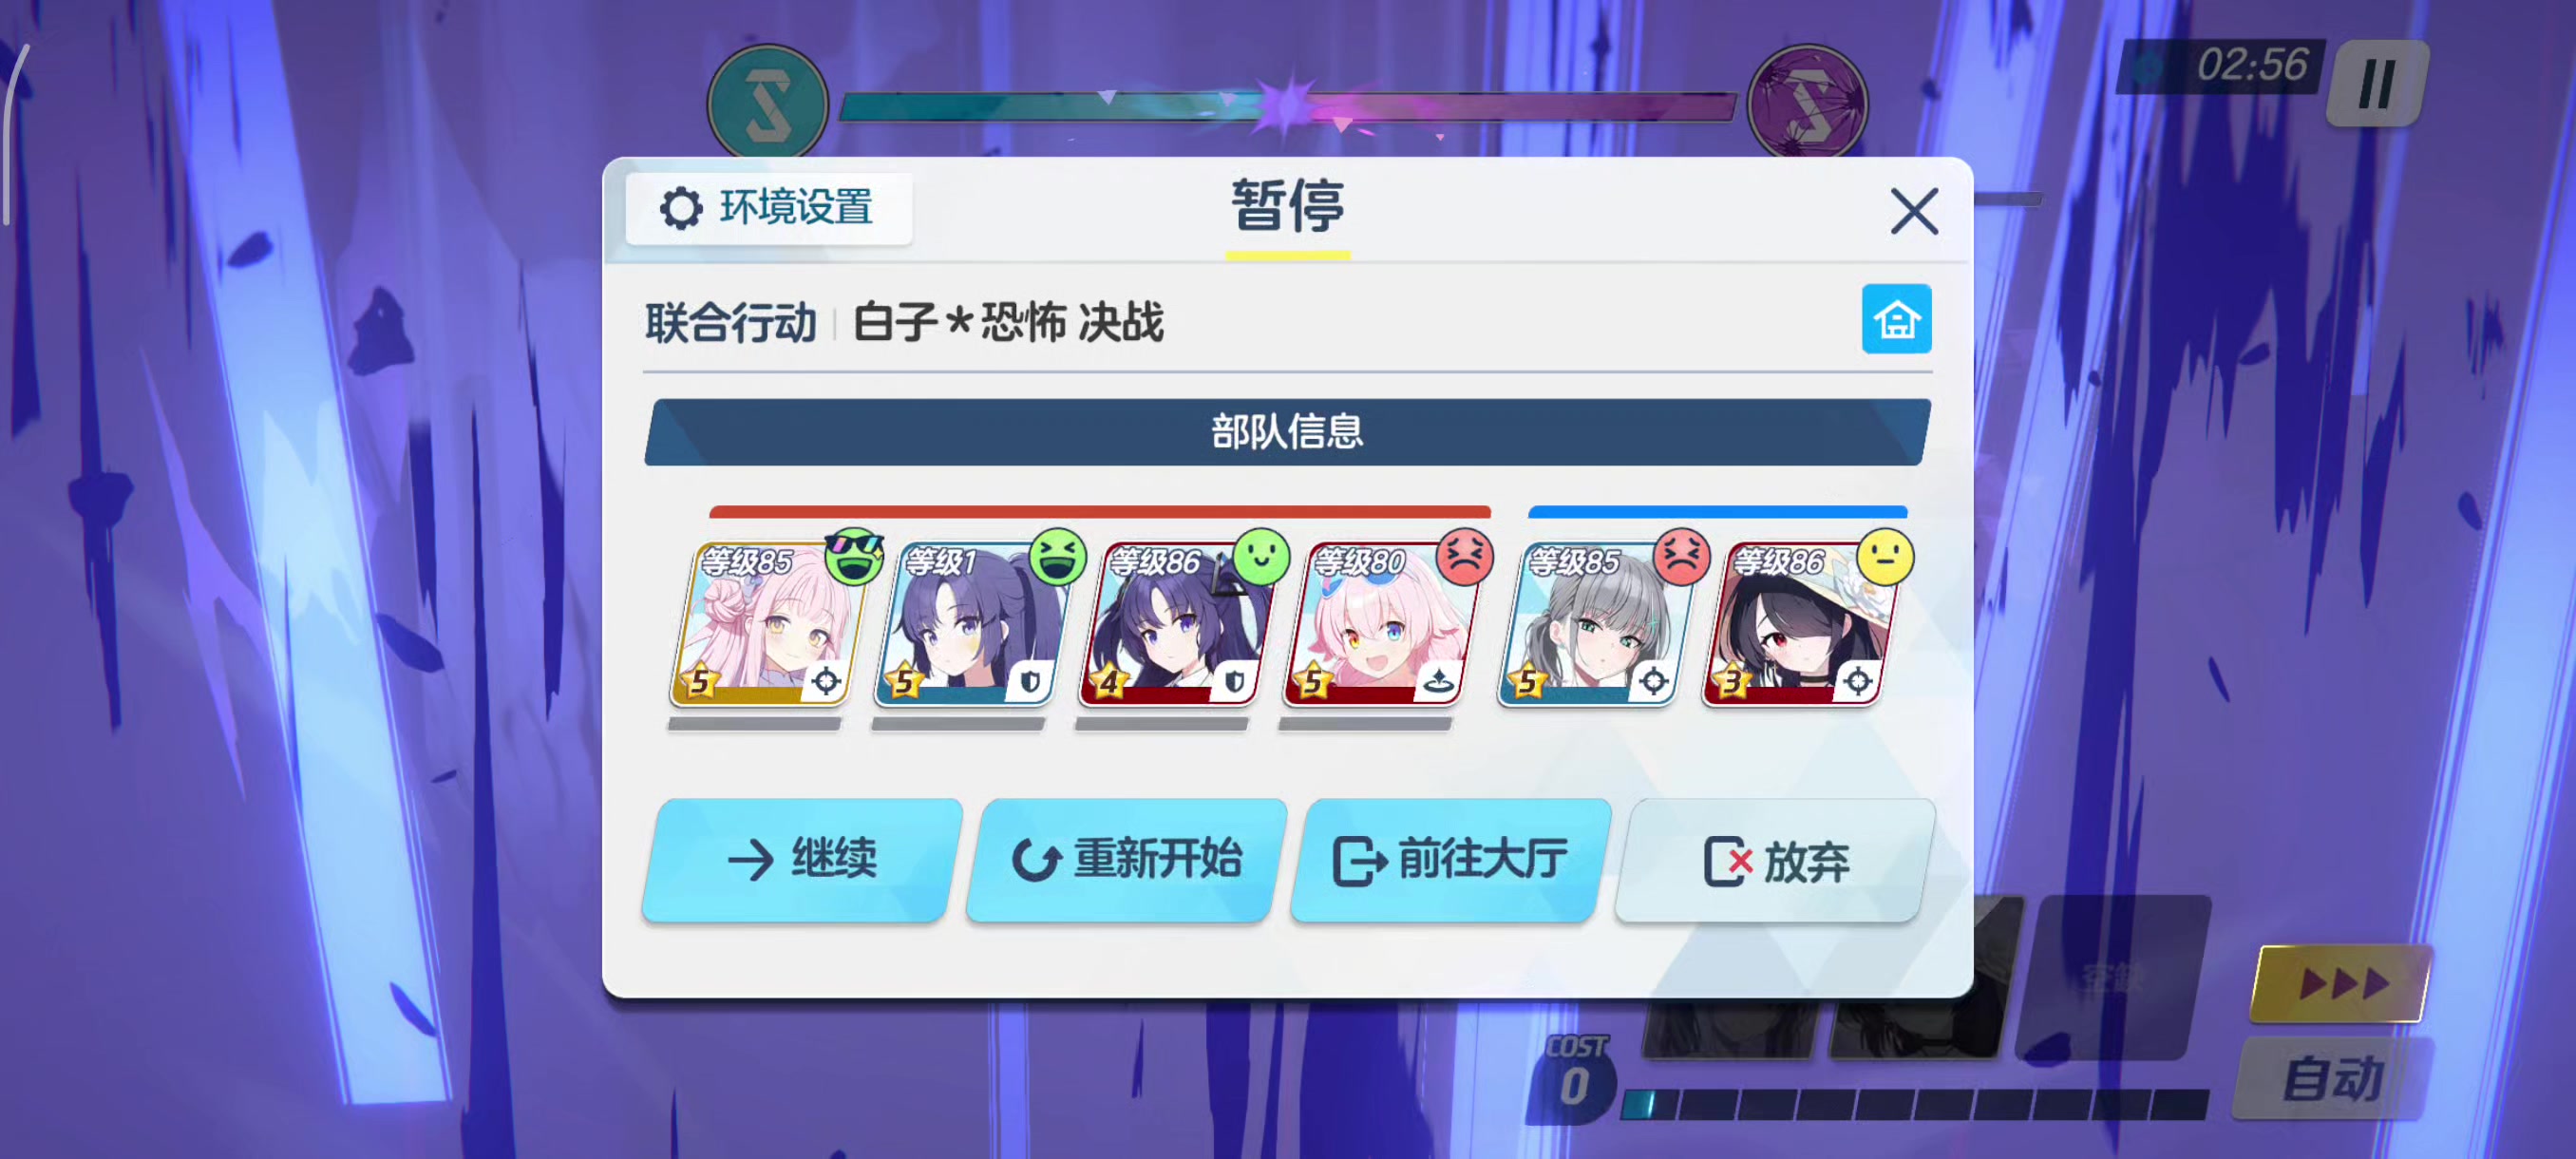Resume battle with the 继续 button
This screenshot has width=2576, height=1159.
tap(802, 860)
